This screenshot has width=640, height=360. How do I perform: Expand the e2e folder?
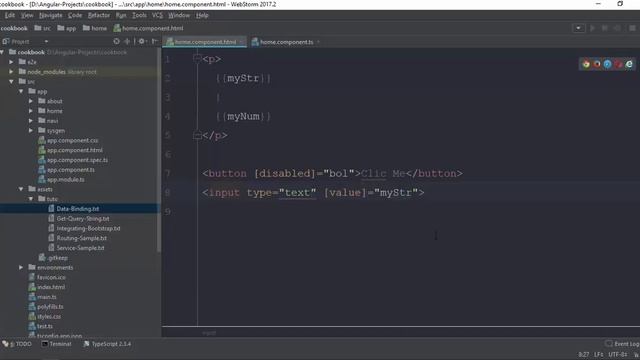coord(11,62)
